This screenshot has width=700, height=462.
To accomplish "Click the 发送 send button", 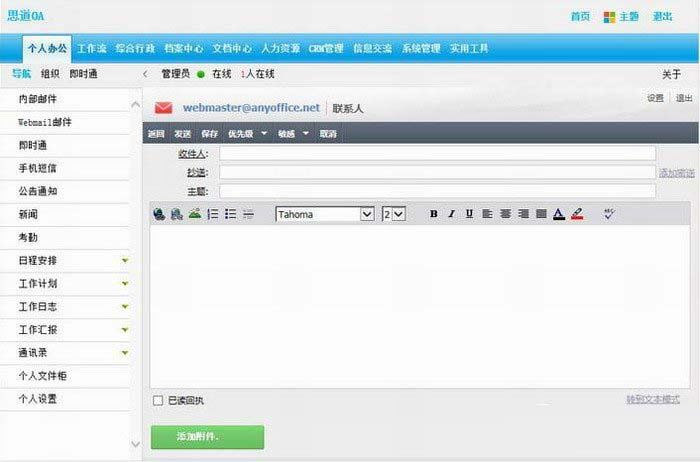I will 182,133.
